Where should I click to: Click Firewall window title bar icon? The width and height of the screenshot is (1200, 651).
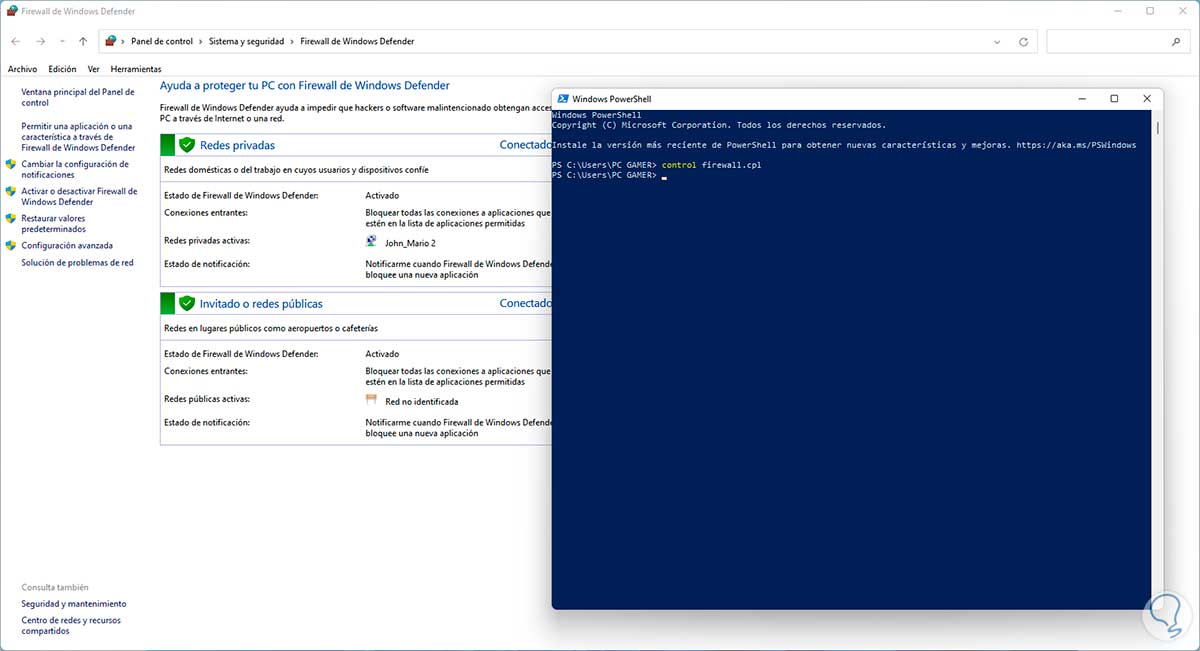pos(11,10)
